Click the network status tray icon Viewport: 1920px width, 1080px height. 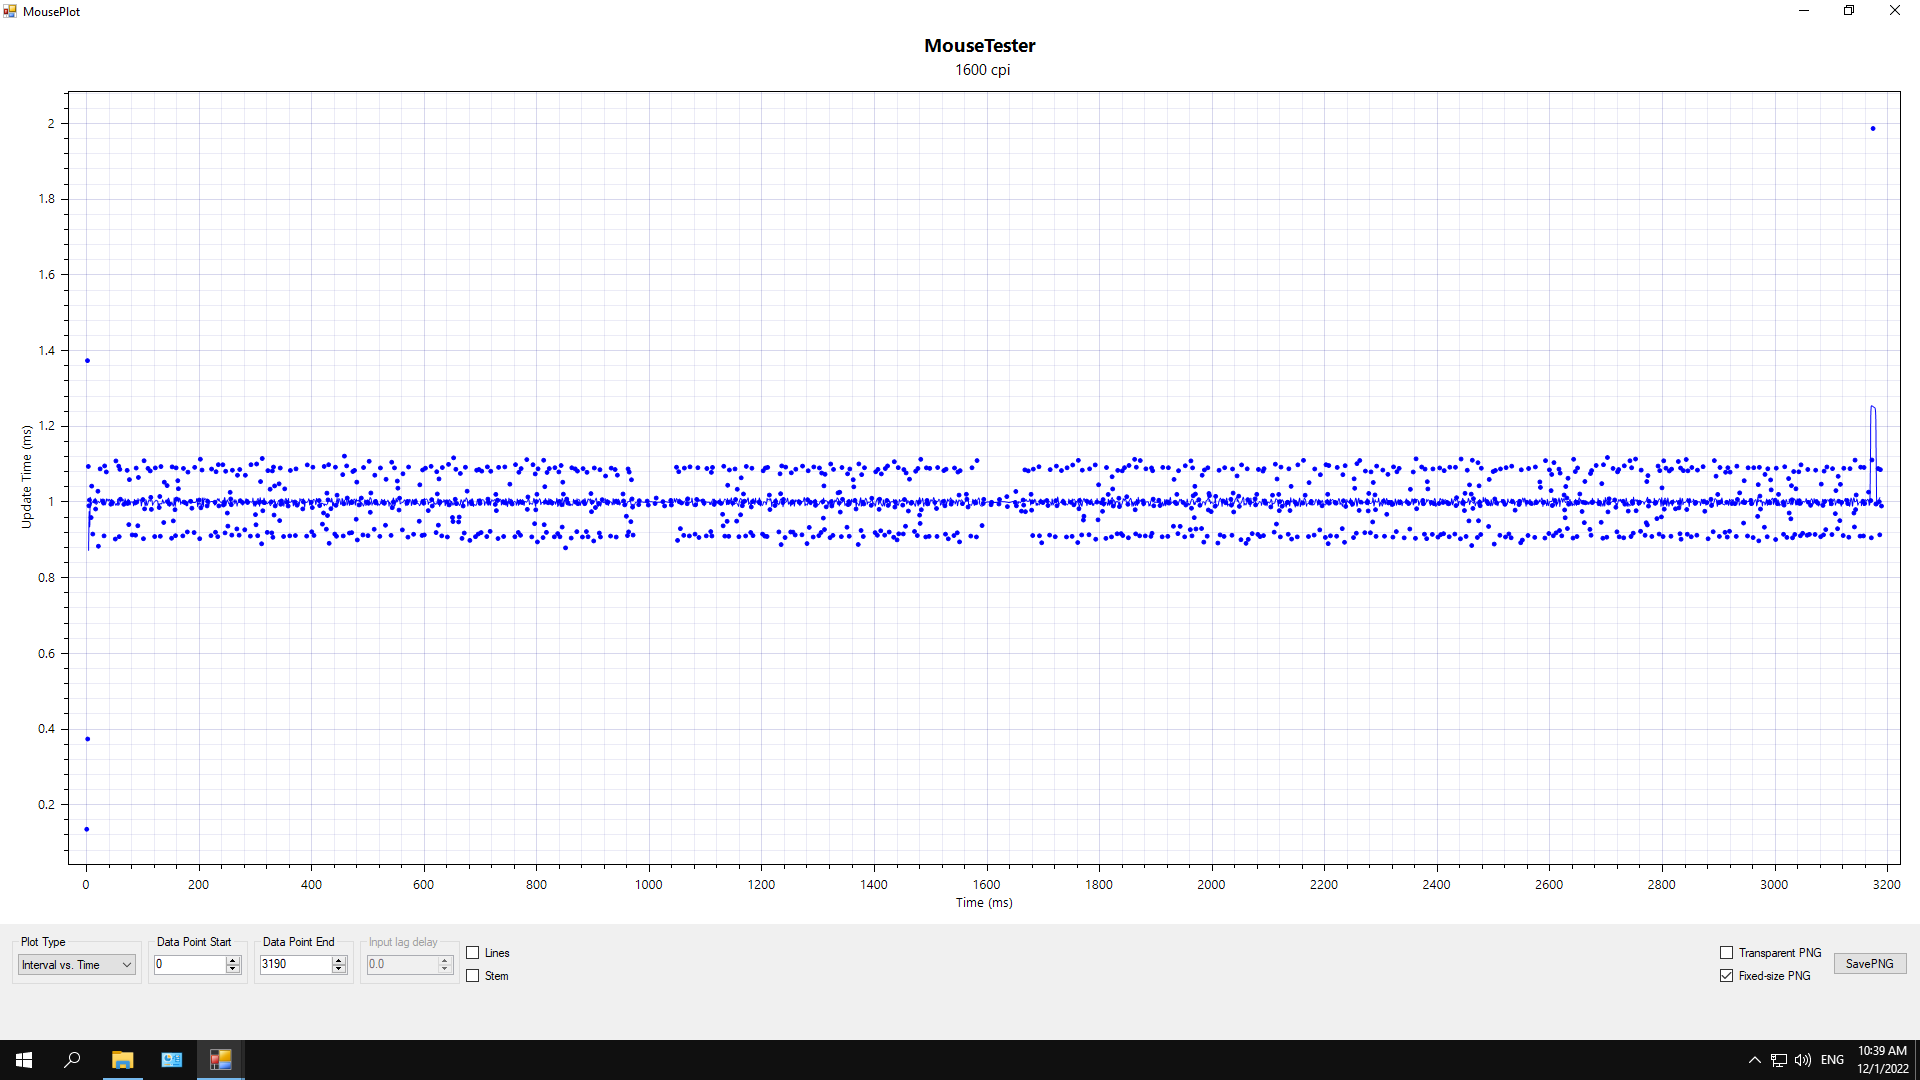coord(1779,1060)
